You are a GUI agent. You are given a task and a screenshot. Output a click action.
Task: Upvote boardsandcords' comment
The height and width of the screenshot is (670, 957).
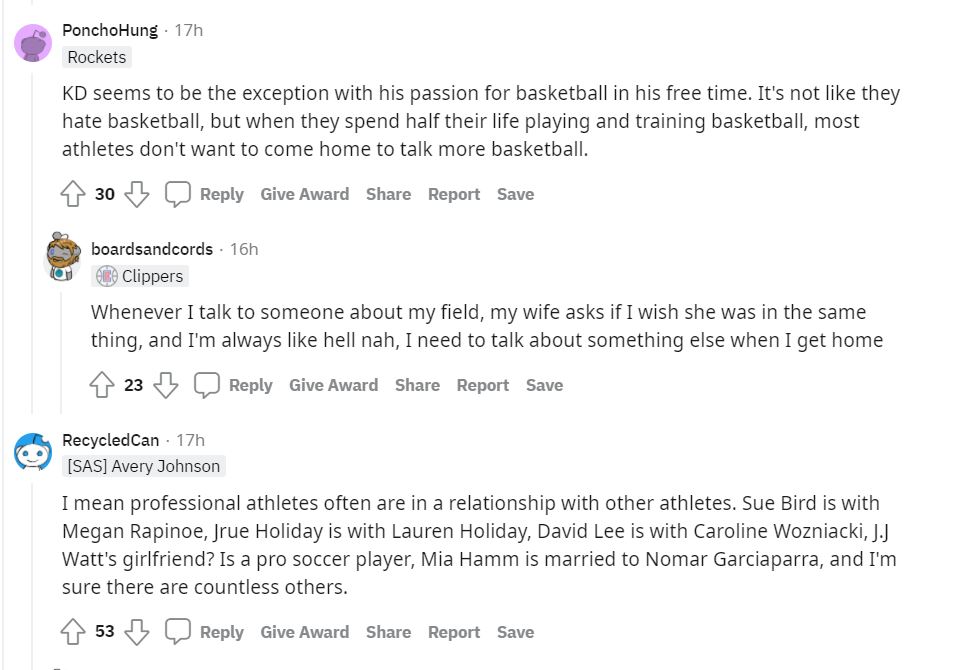click(x=102, y=385)
